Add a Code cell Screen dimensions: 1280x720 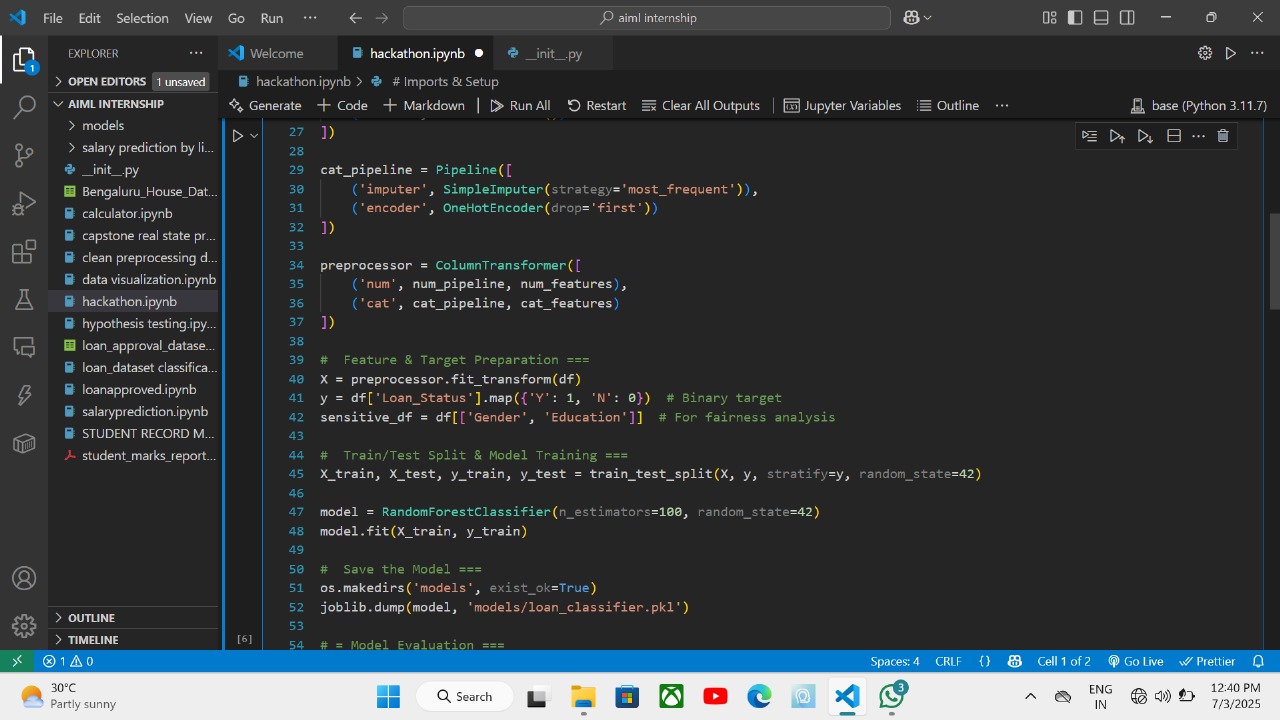[x=342, y=105]
